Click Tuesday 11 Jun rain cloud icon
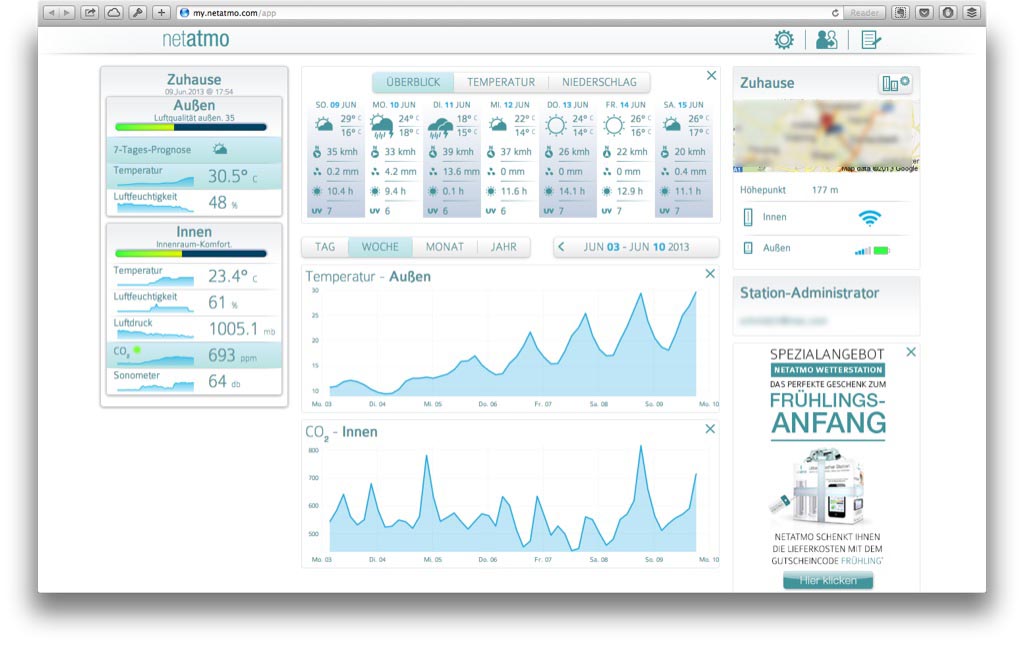Screen dimensions: 1024x645 pyautogui.click(x=440, y=127)
